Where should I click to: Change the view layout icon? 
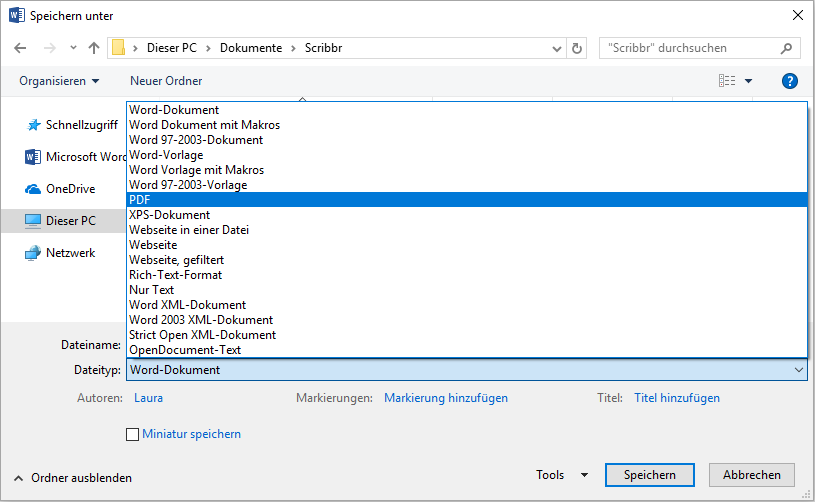coord(727,81)
